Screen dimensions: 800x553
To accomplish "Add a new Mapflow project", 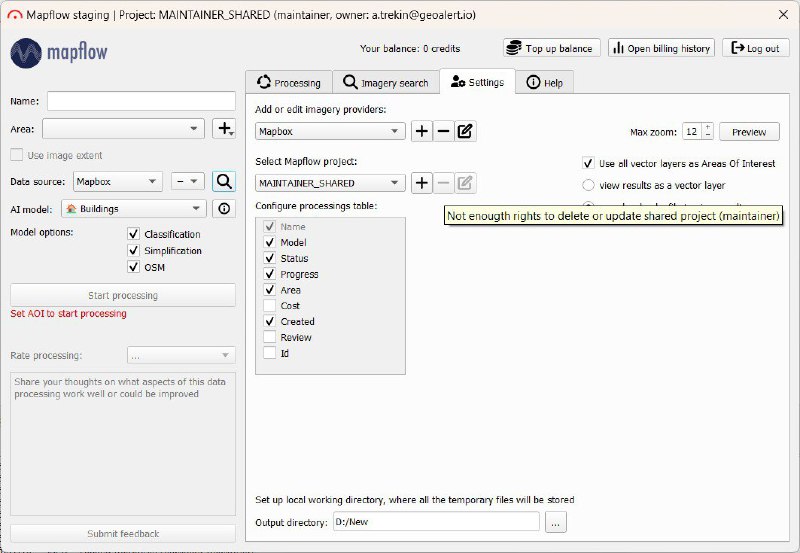I will tap(422, 183).
